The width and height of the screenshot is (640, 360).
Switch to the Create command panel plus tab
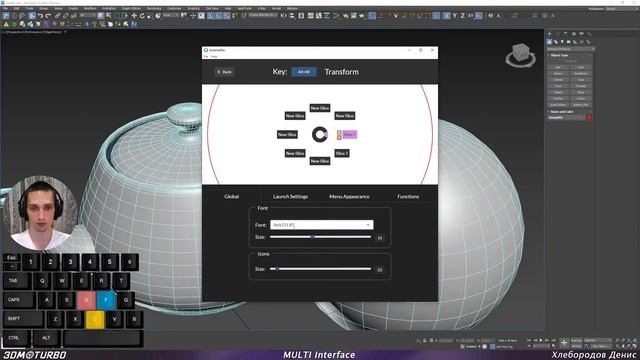coord(549,33)
